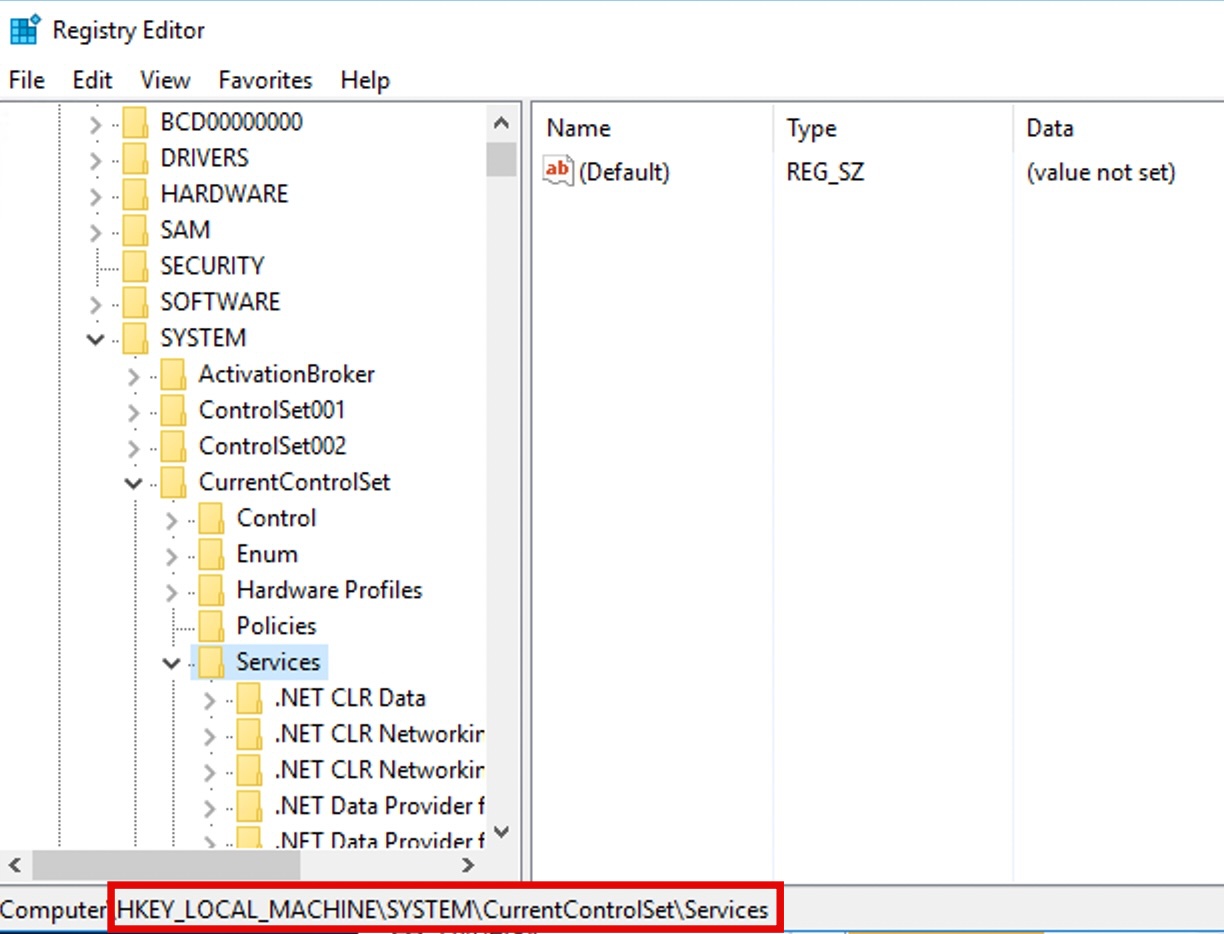Select the SECURITY key label
The width and height of the screenshot is (1224, 934).
[212, 266]
